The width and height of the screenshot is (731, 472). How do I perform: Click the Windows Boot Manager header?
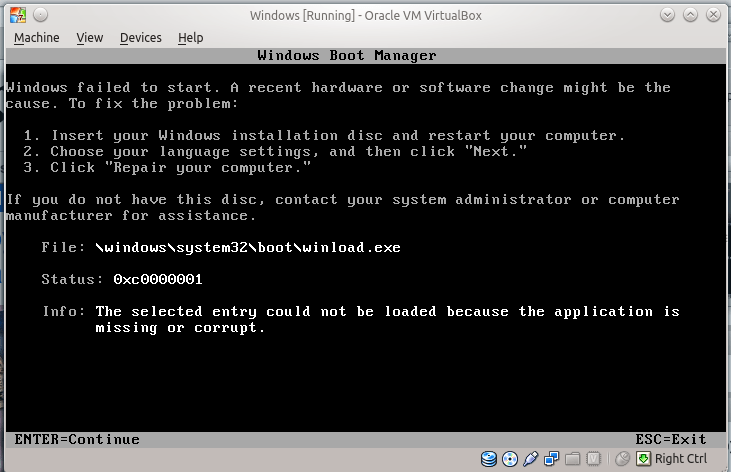click(347, 56)
